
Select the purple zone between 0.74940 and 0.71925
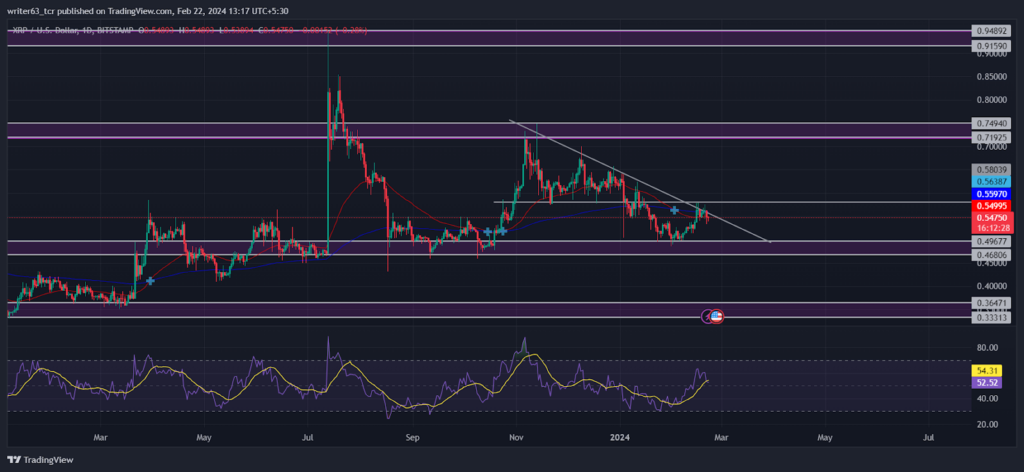(x=488, y=130)
